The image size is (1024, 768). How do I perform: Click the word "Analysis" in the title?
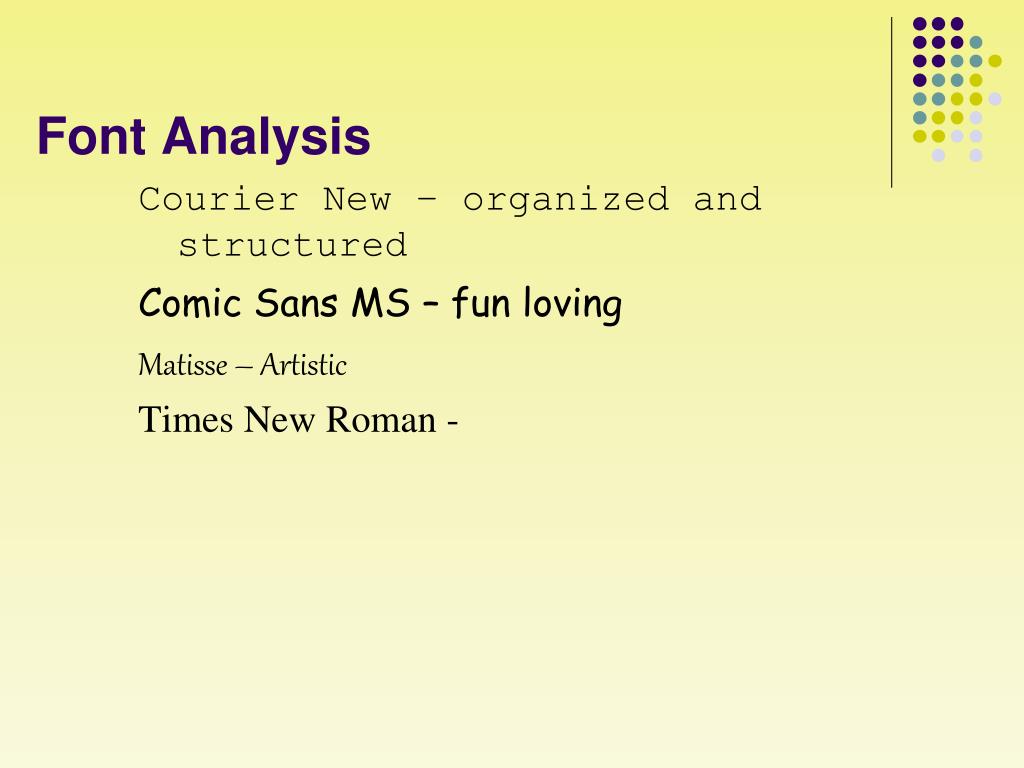(266, 138)
